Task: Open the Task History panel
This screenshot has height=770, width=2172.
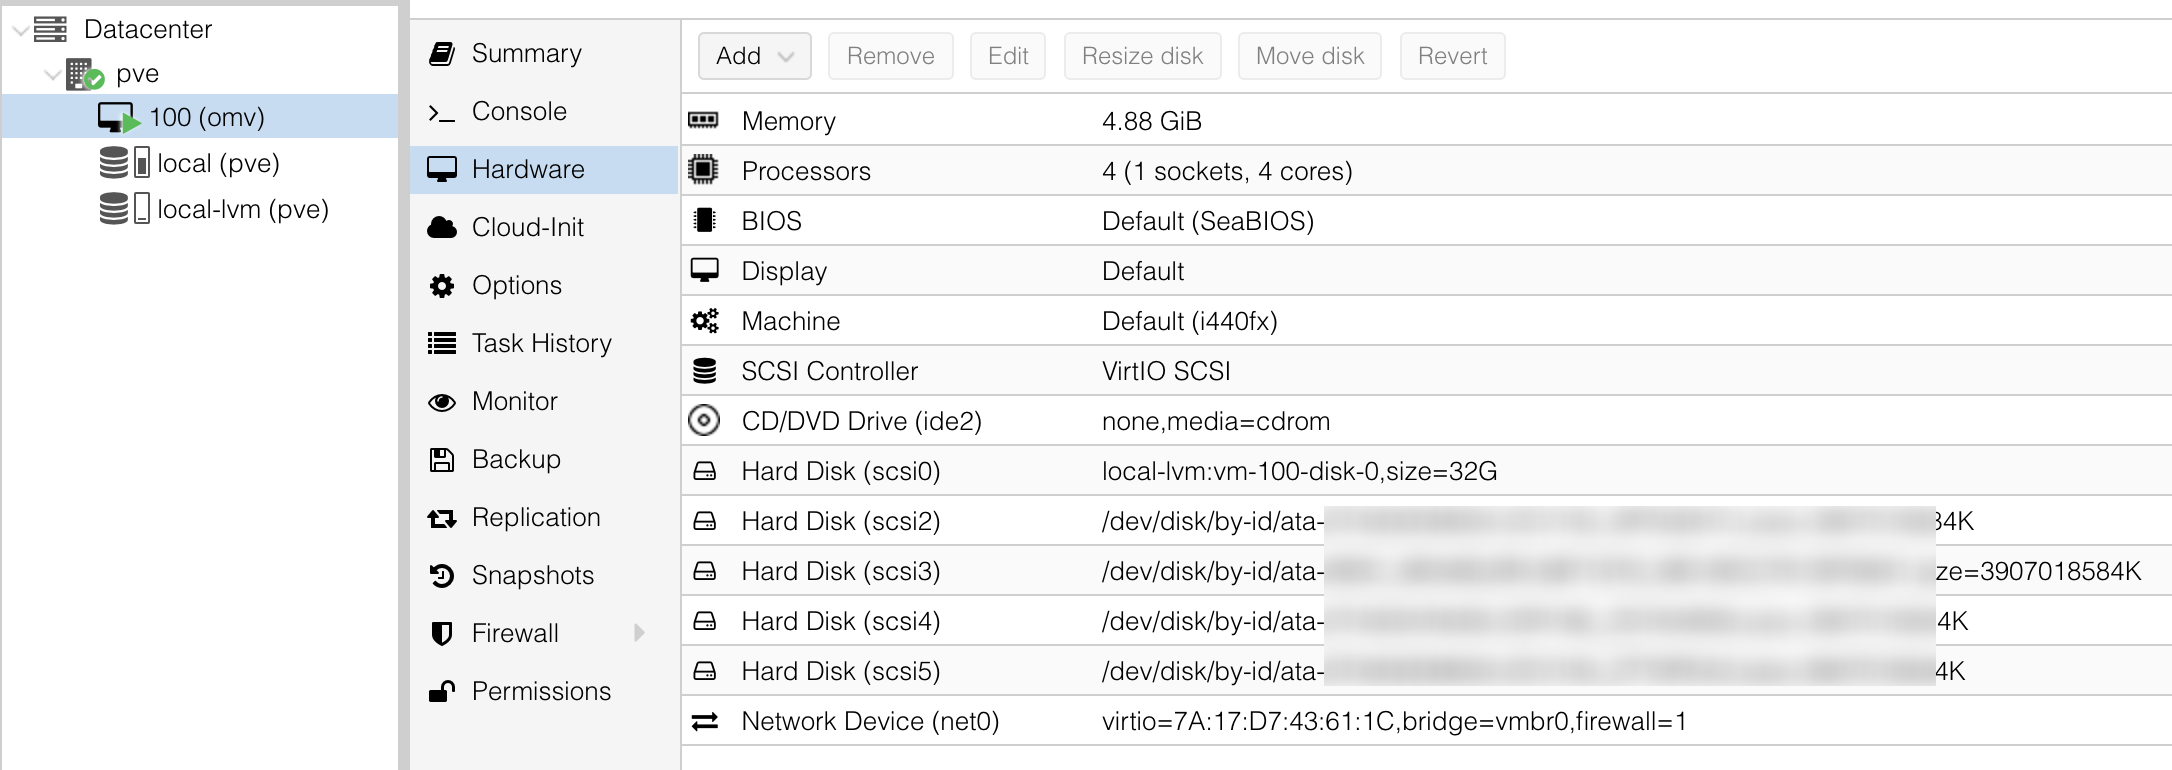Action: pos(541,343)
